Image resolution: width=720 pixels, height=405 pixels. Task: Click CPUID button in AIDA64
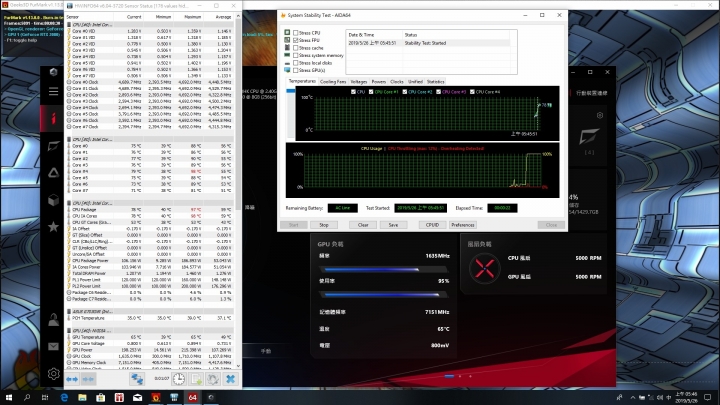pyautogui.click(x=432, y=225)
